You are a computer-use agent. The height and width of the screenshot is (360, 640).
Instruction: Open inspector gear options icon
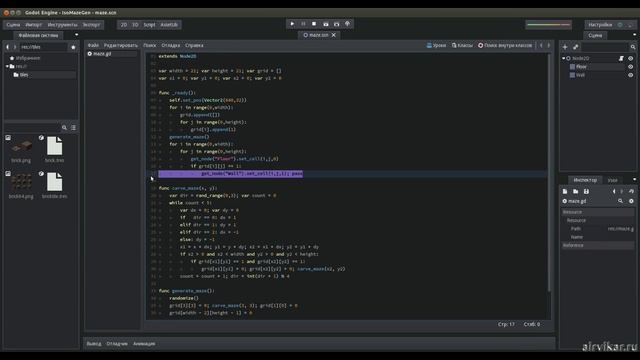(631, 201)
